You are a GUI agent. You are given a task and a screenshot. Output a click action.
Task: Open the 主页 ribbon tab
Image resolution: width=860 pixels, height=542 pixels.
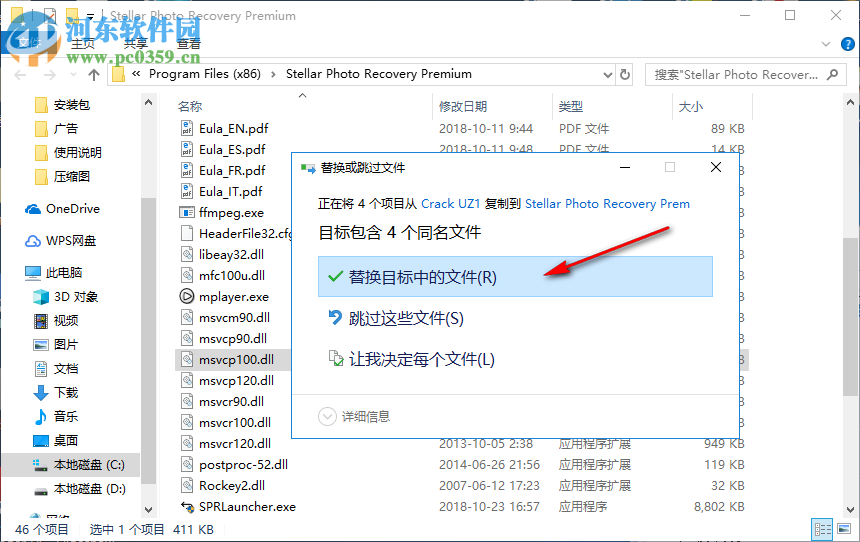click(83, 44)
